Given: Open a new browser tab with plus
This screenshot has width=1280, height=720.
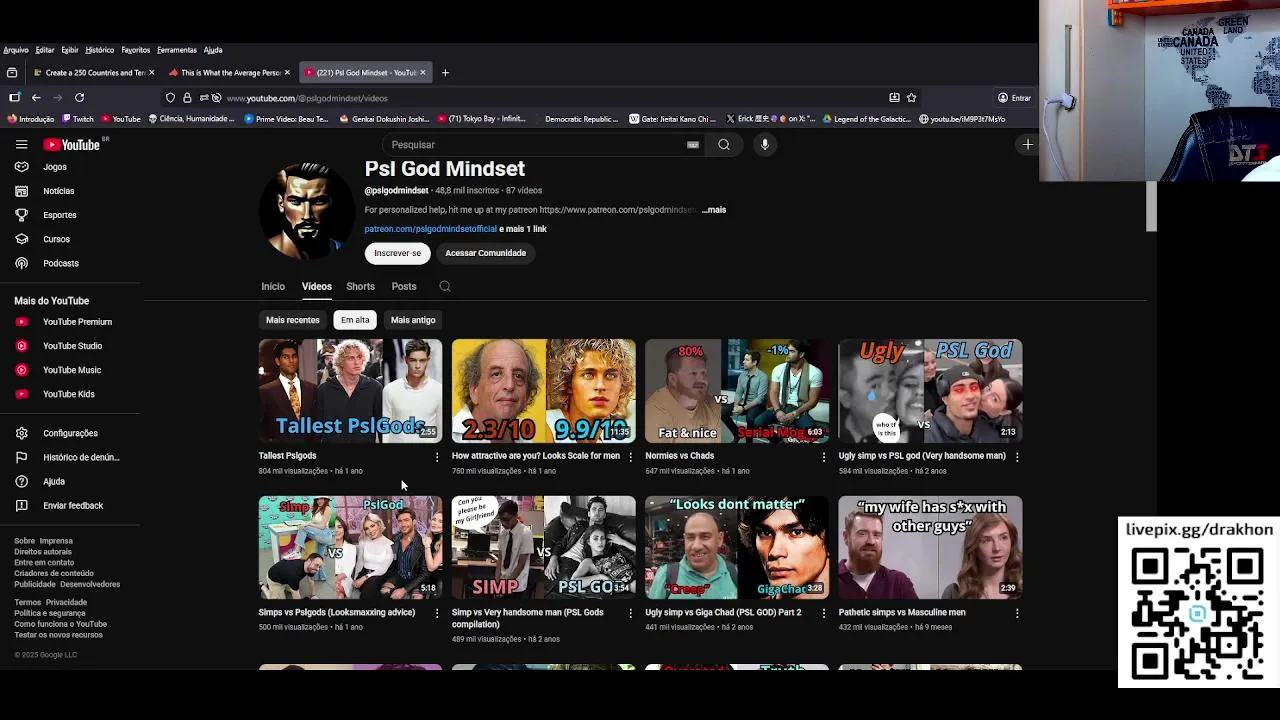Looking at the screenshot, I should (445, 72).
